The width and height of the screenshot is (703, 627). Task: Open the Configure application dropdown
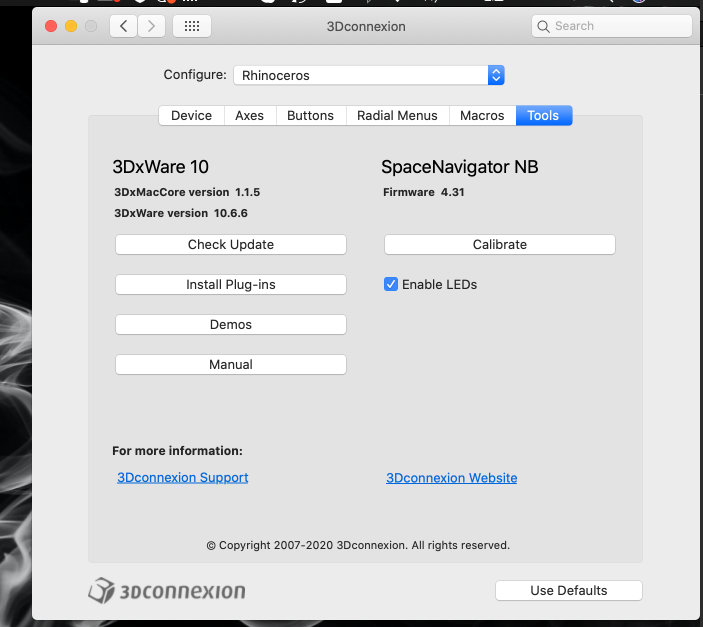(369, 75)
